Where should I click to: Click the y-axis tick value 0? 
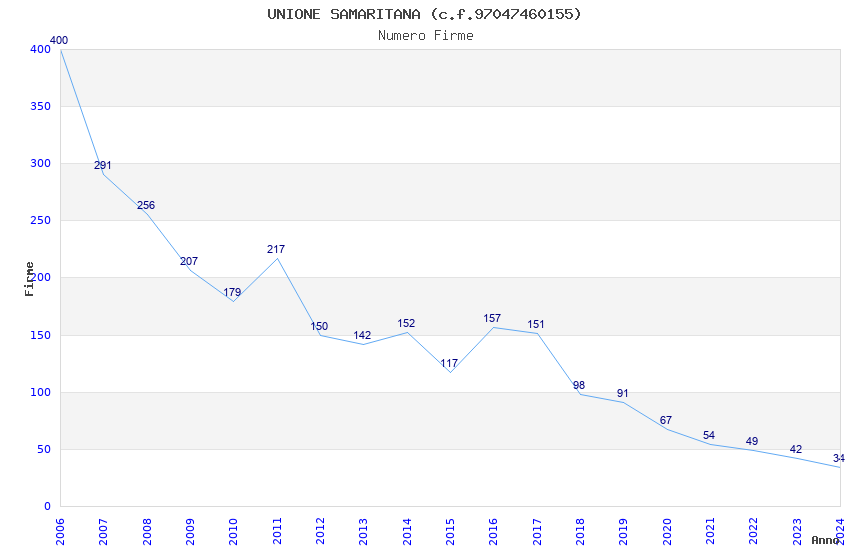point(47,506)
